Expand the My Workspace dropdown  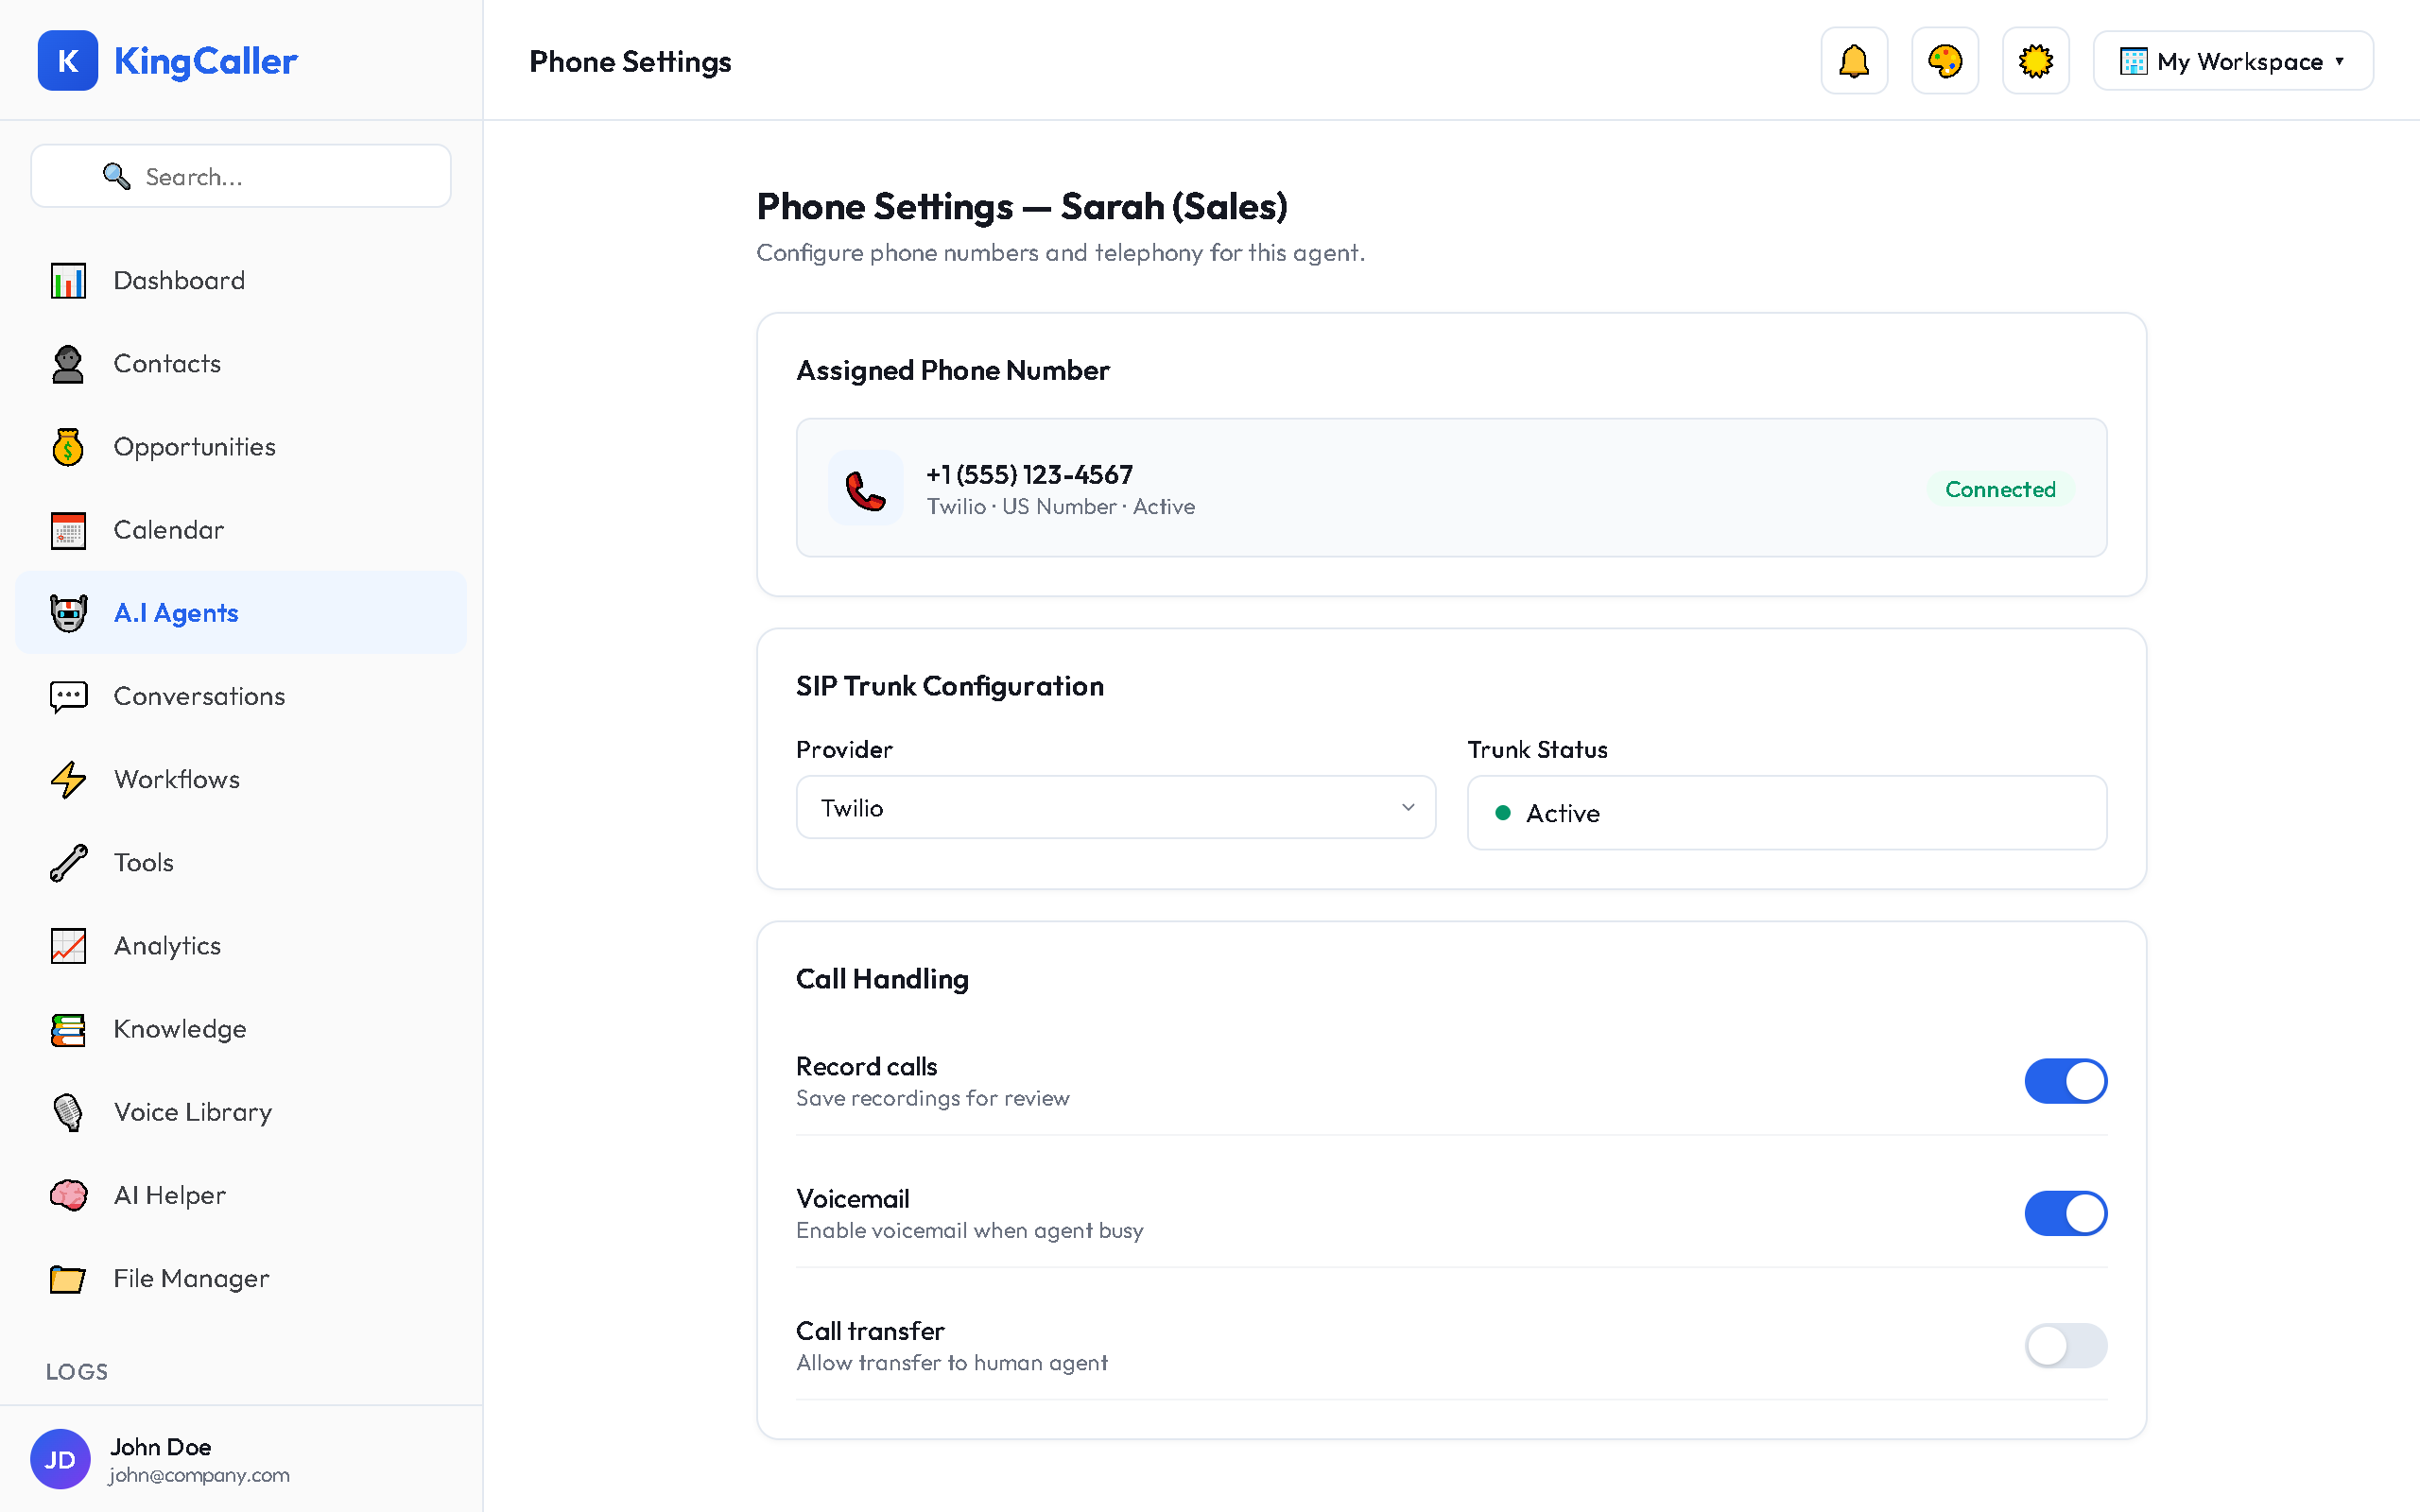click(2231, 60)
